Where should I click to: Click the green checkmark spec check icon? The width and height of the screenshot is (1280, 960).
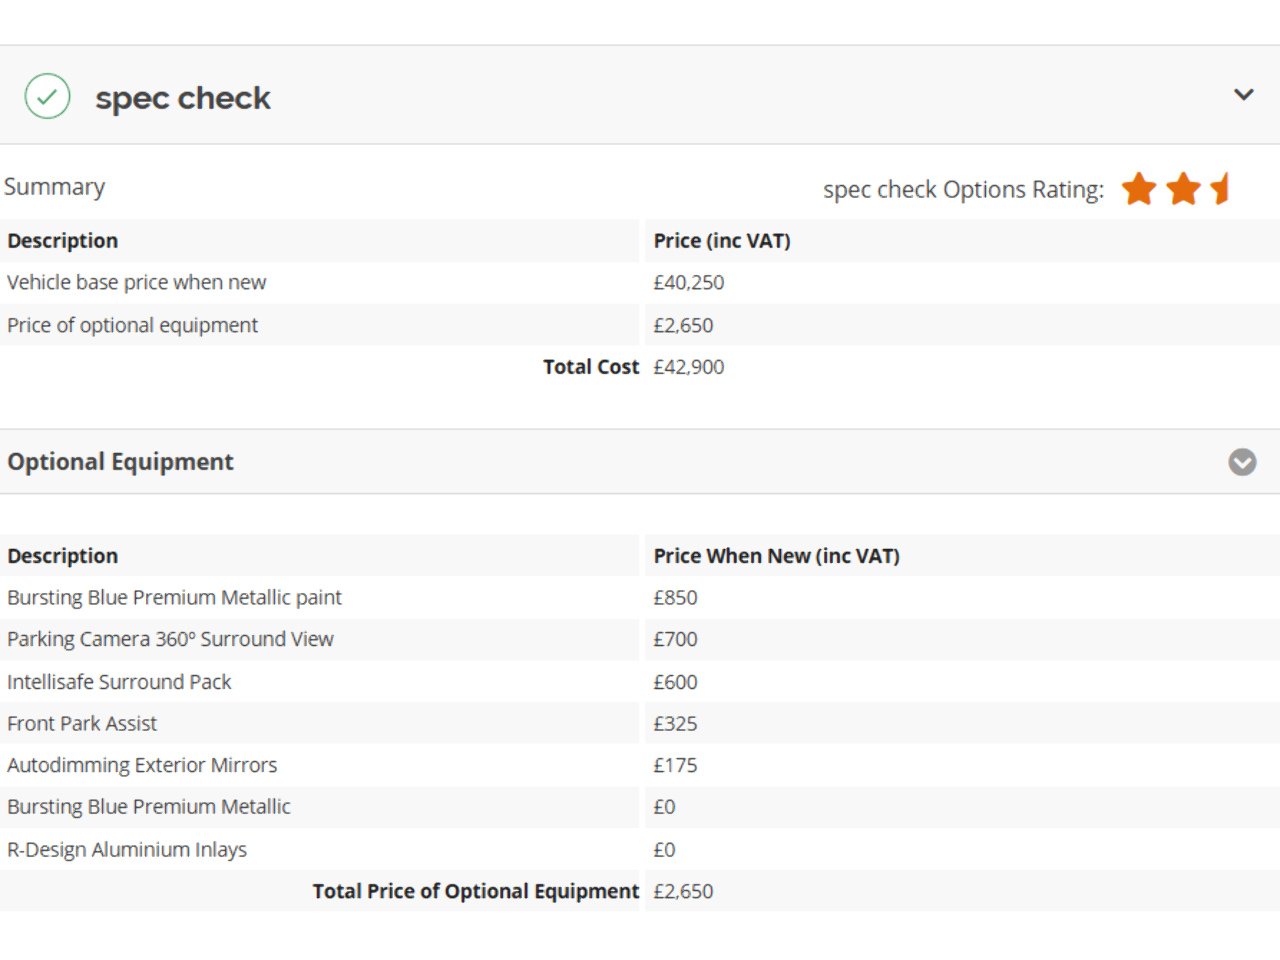(47, 97)
